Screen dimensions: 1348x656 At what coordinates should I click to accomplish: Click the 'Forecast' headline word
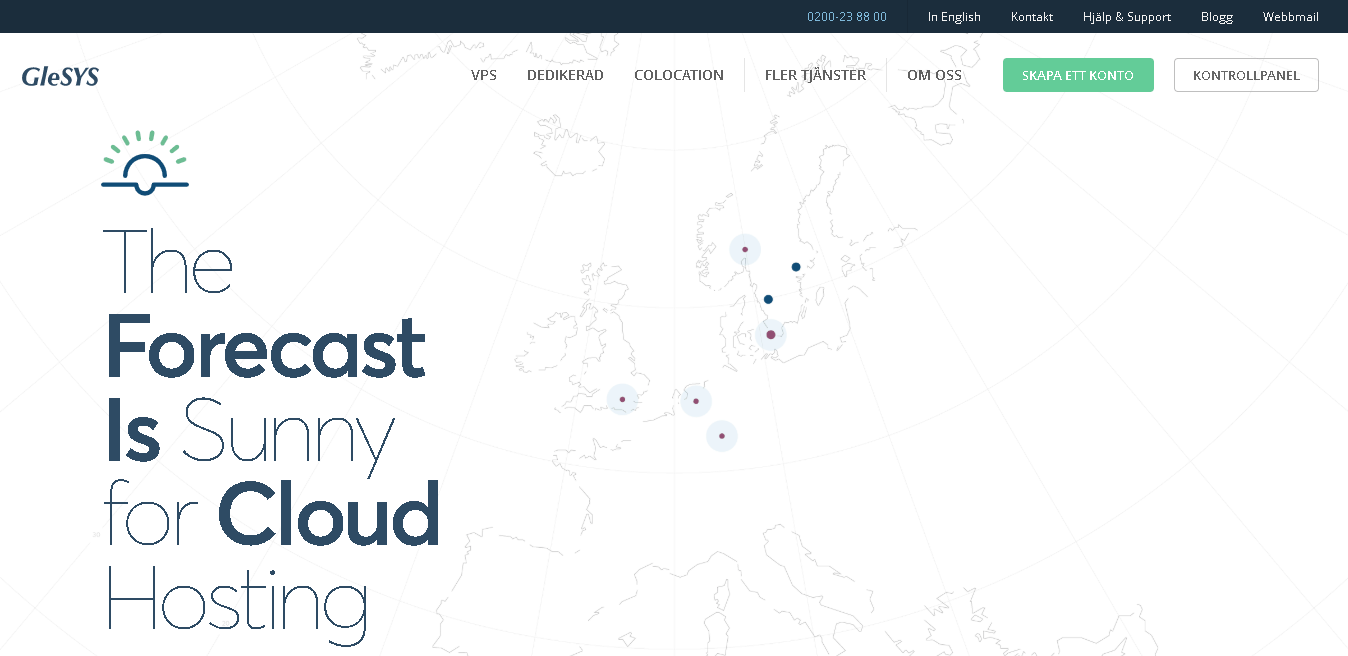pyautogui.click(x=265, y=346)
